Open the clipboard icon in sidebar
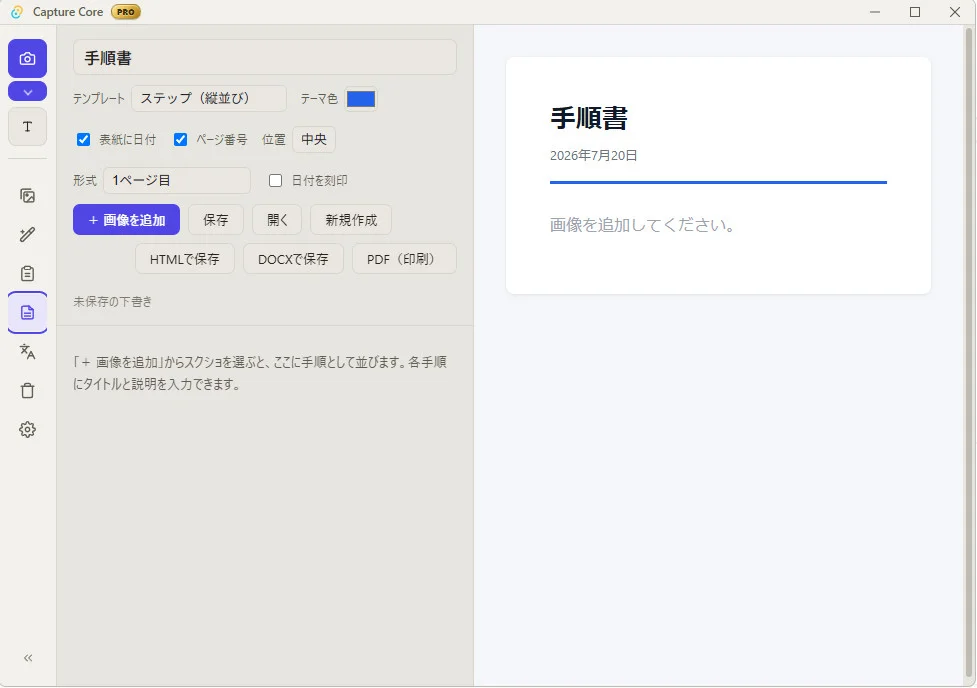Image resolution: width=977 pixels, height=688 pixels. [27, 274]
